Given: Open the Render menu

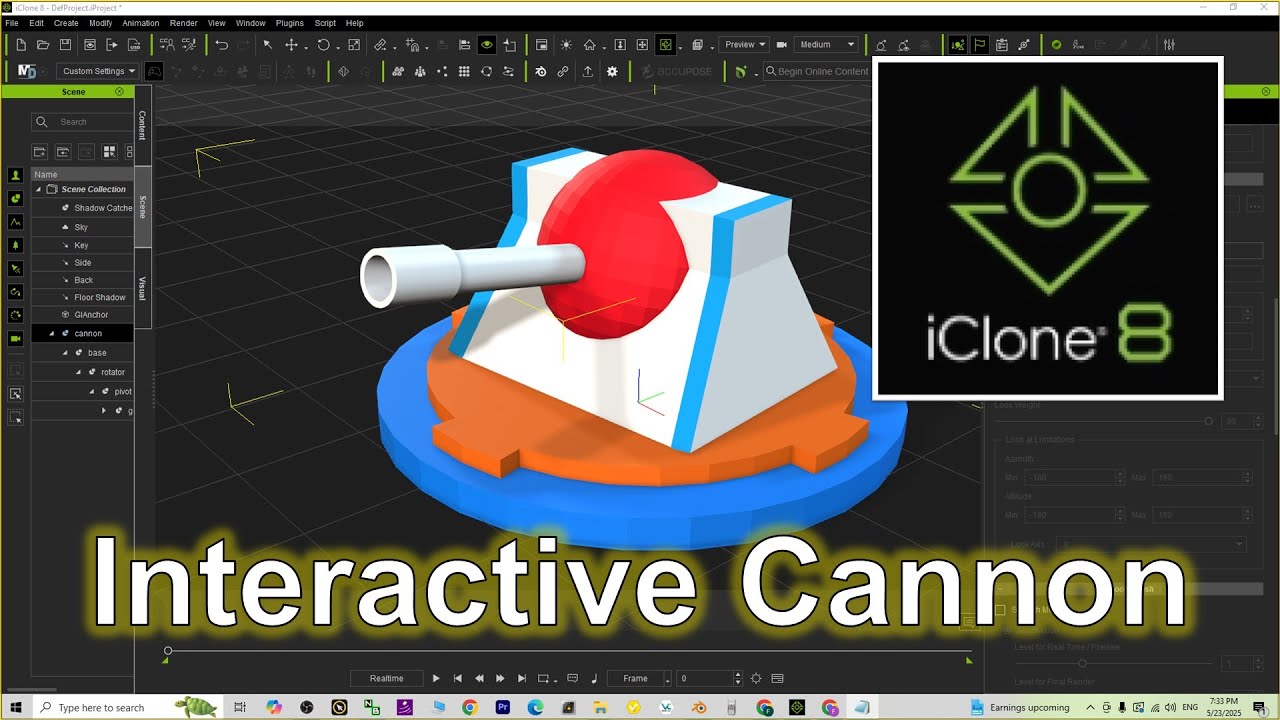Looking at the screenshot, I should tap(183, 23).
